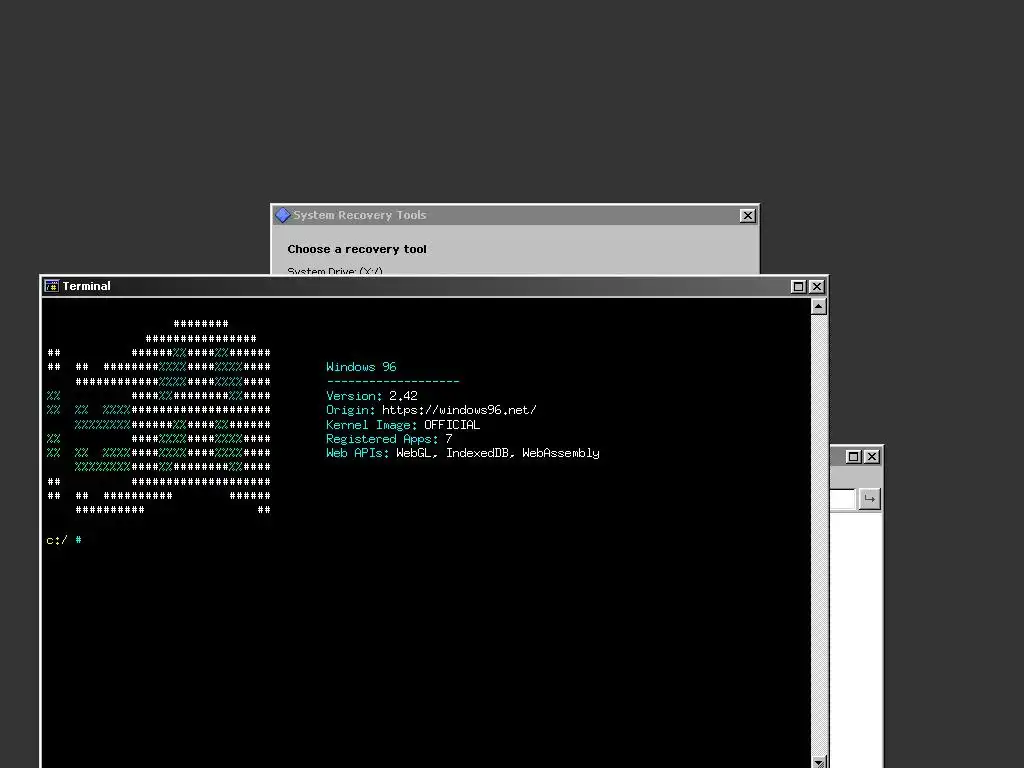
Task: Click the System Recovery Tools title text
Action: pos(360,215)
